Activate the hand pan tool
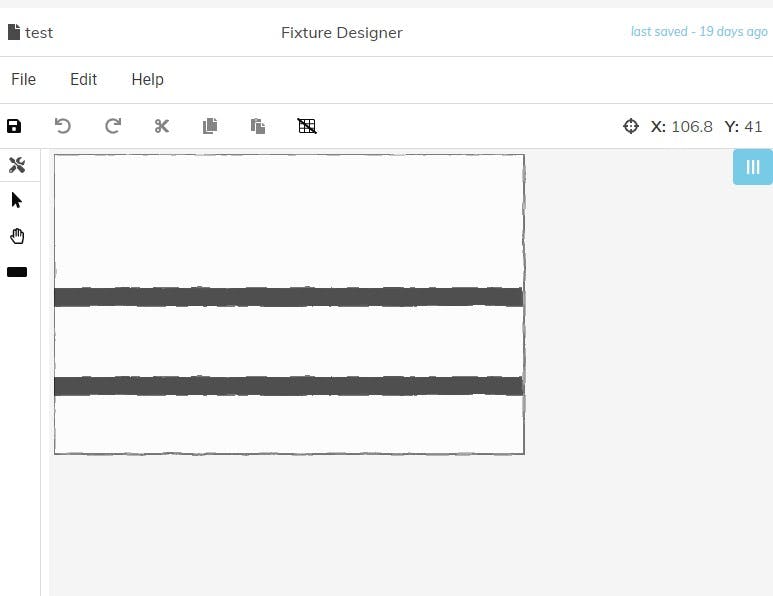The height and width of the screenshot is (596, 773). 17,236
